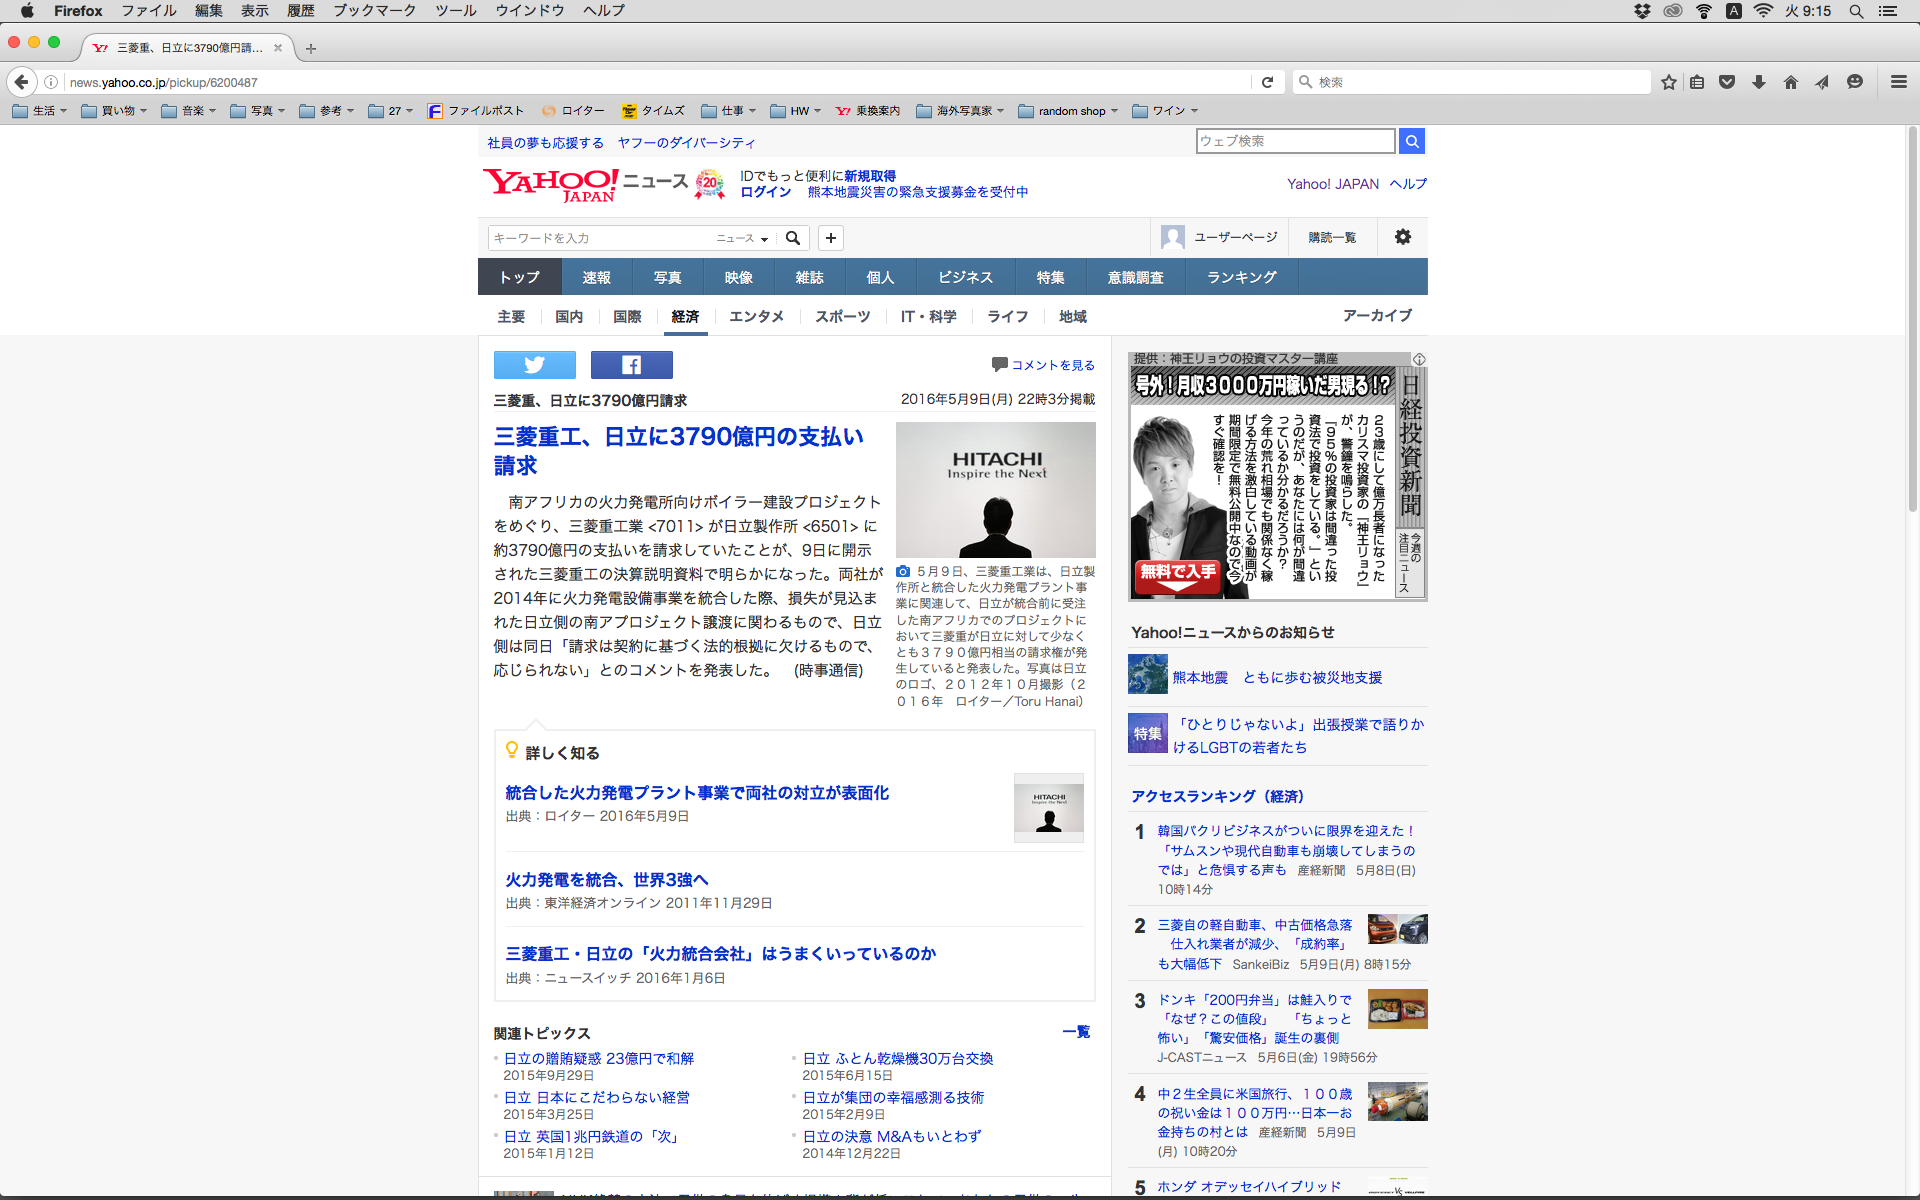The width and height of the screenshot is (1920, 1200).
Task: Open the Firefox hamburger menu
Action: pos(1898,82)
